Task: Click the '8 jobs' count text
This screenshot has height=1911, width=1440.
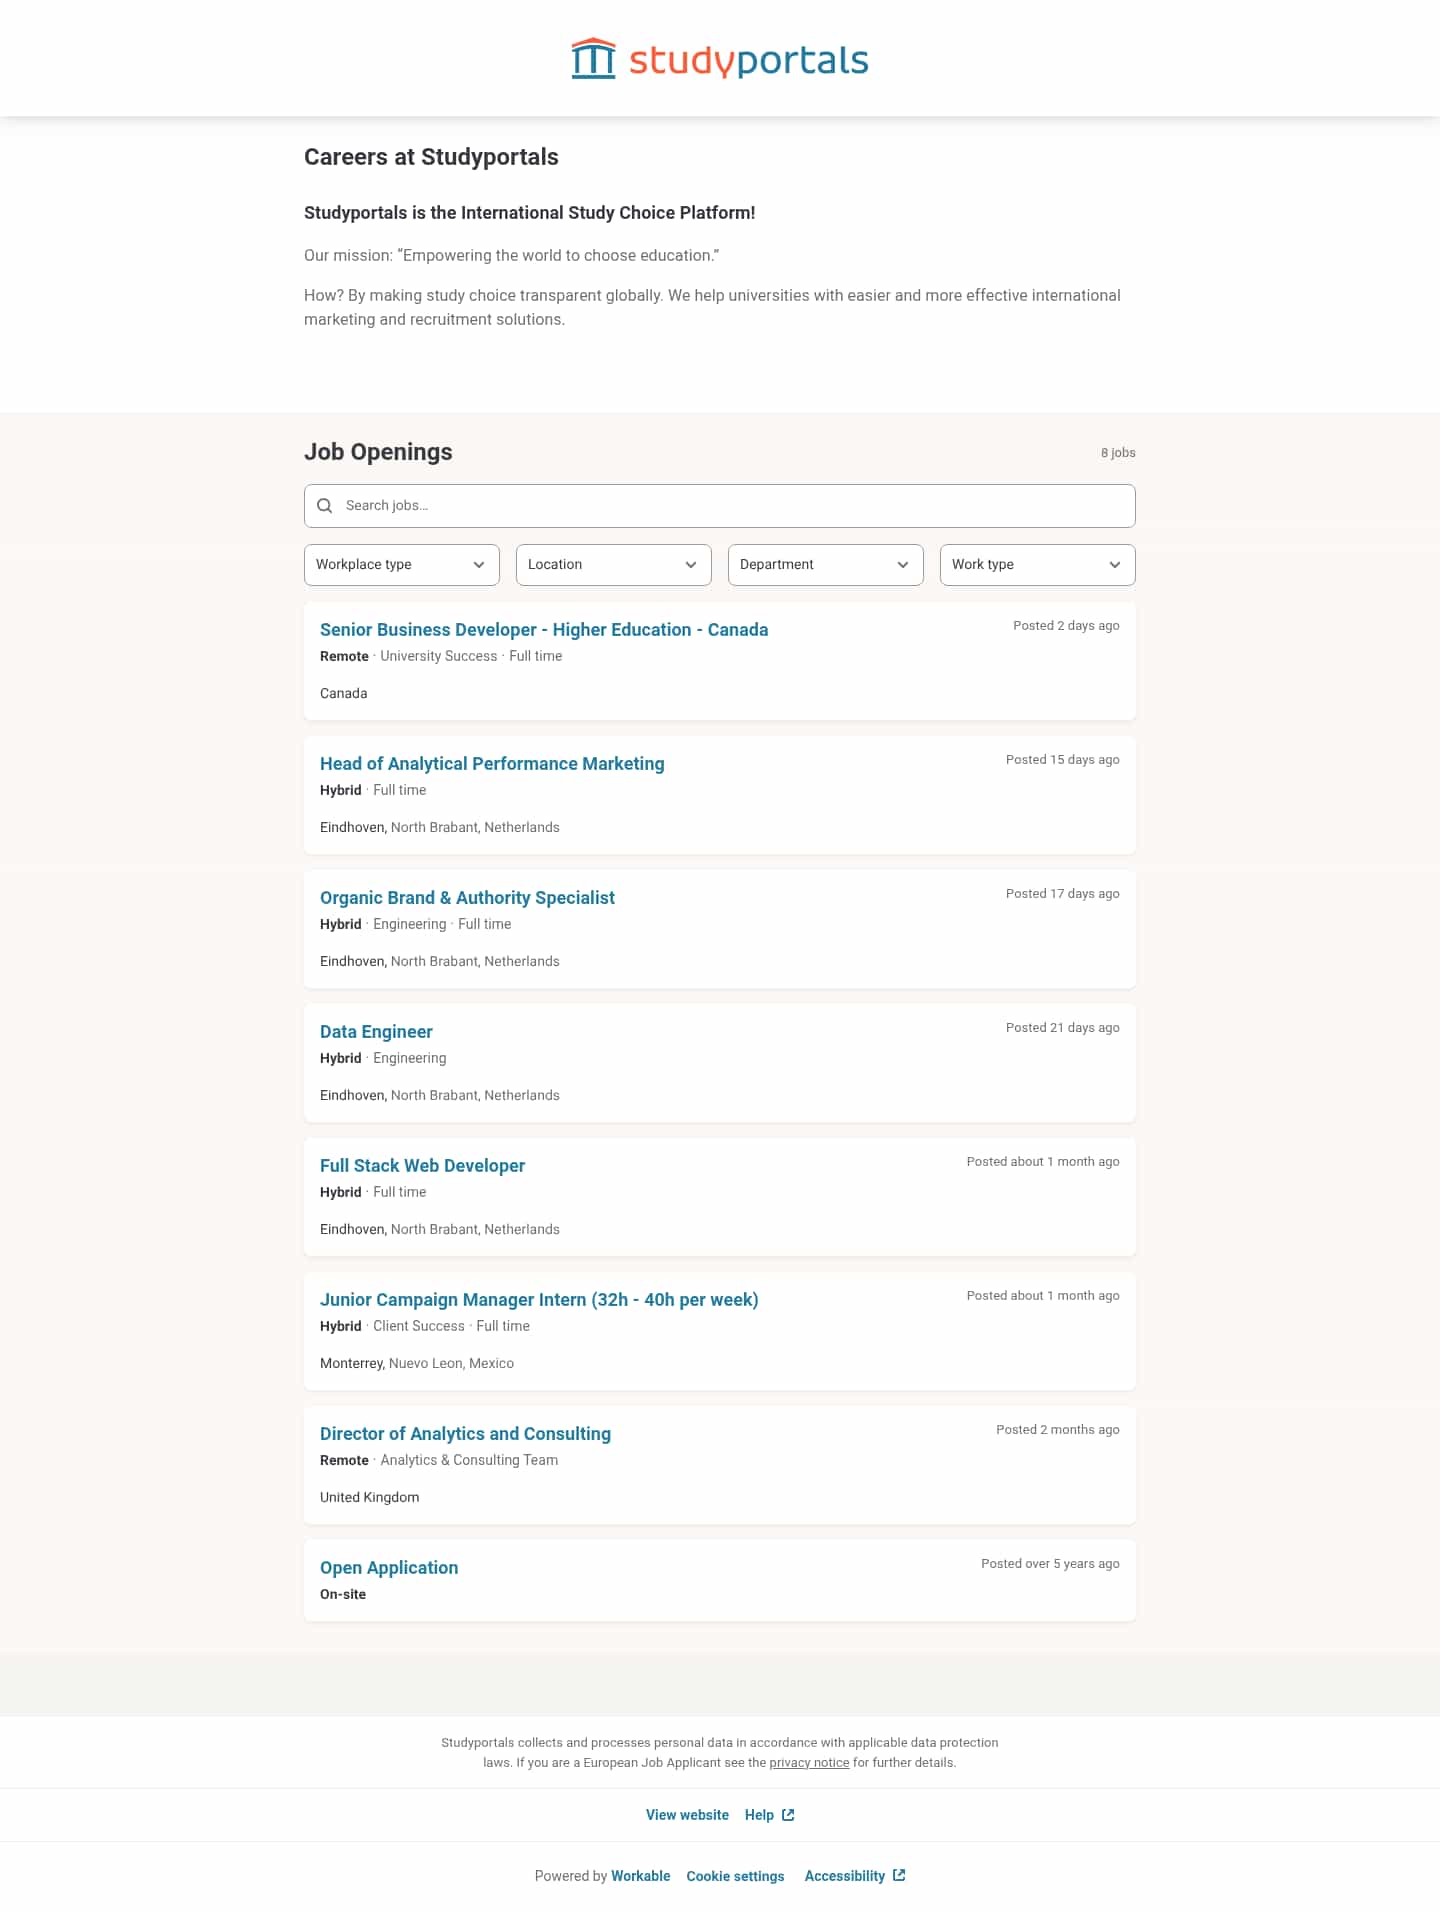Action: click(1118, 453)
